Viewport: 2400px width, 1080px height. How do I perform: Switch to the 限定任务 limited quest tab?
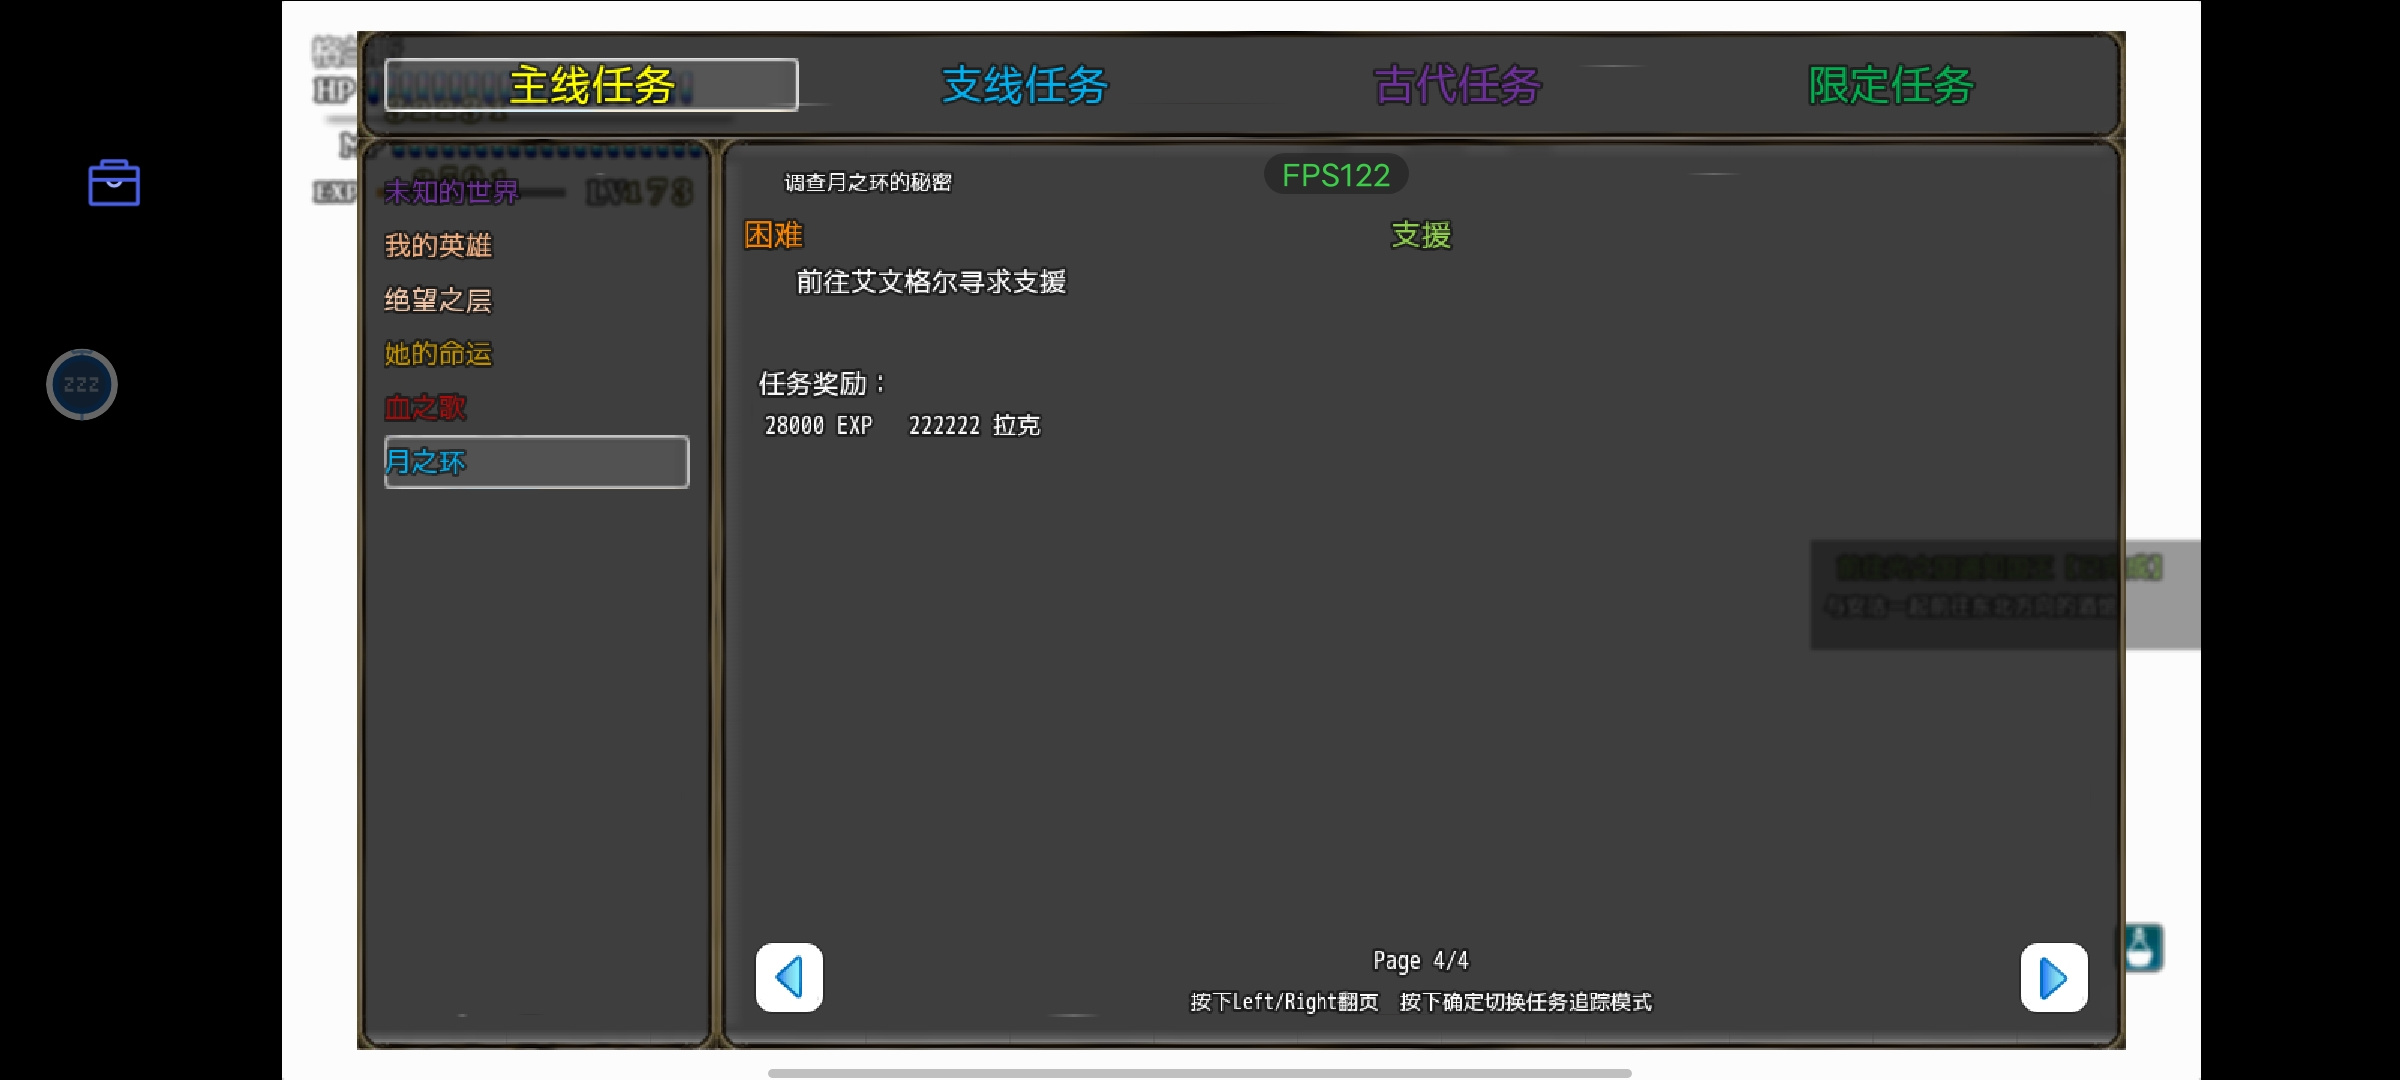(1891, 85)
